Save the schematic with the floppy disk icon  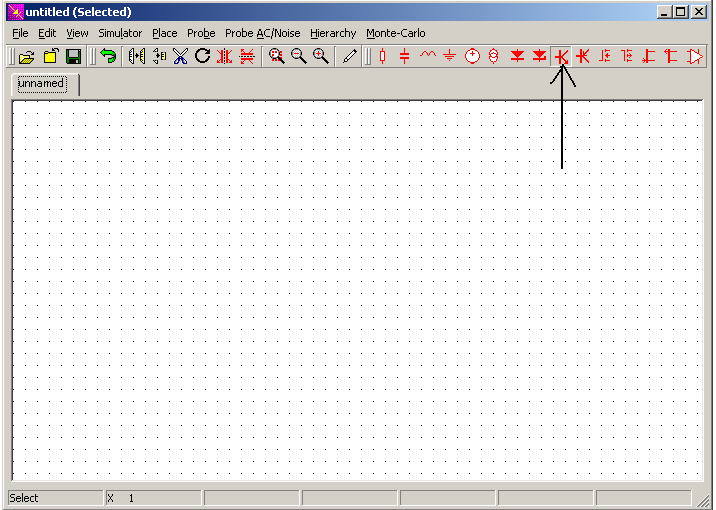click(73, 57)
